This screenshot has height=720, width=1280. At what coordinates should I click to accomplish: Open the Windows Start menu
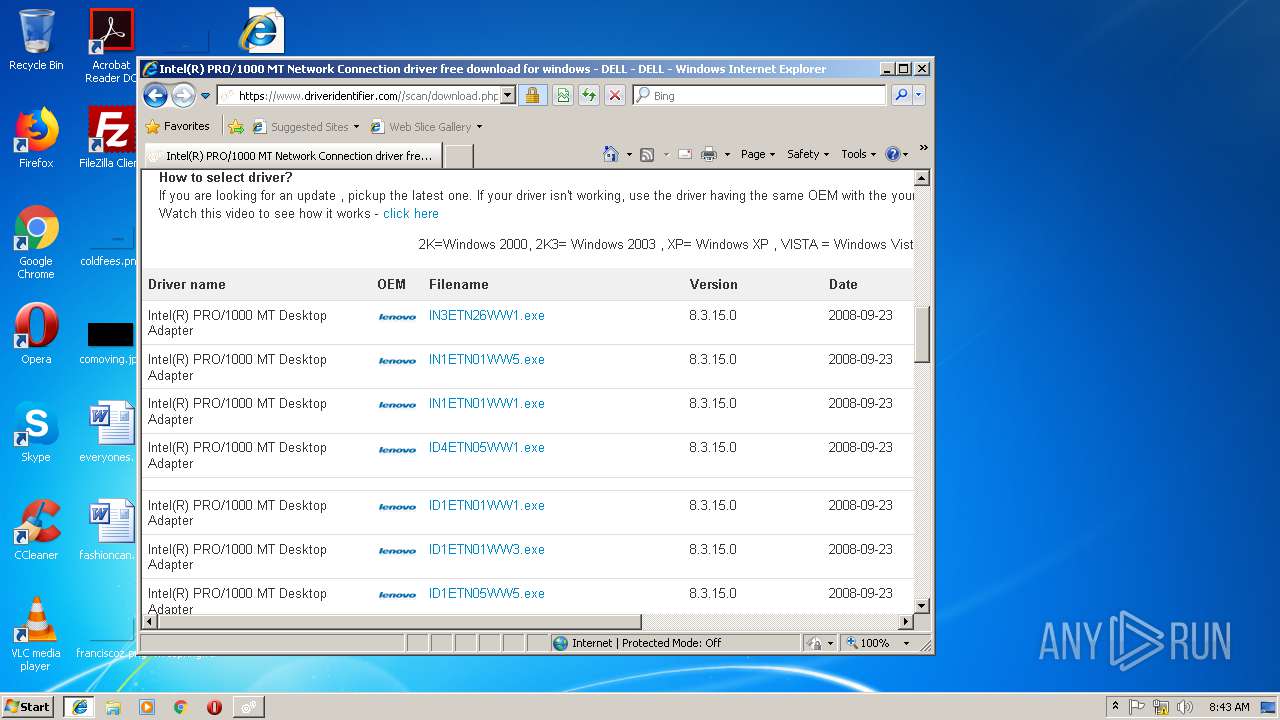point(28,706)
